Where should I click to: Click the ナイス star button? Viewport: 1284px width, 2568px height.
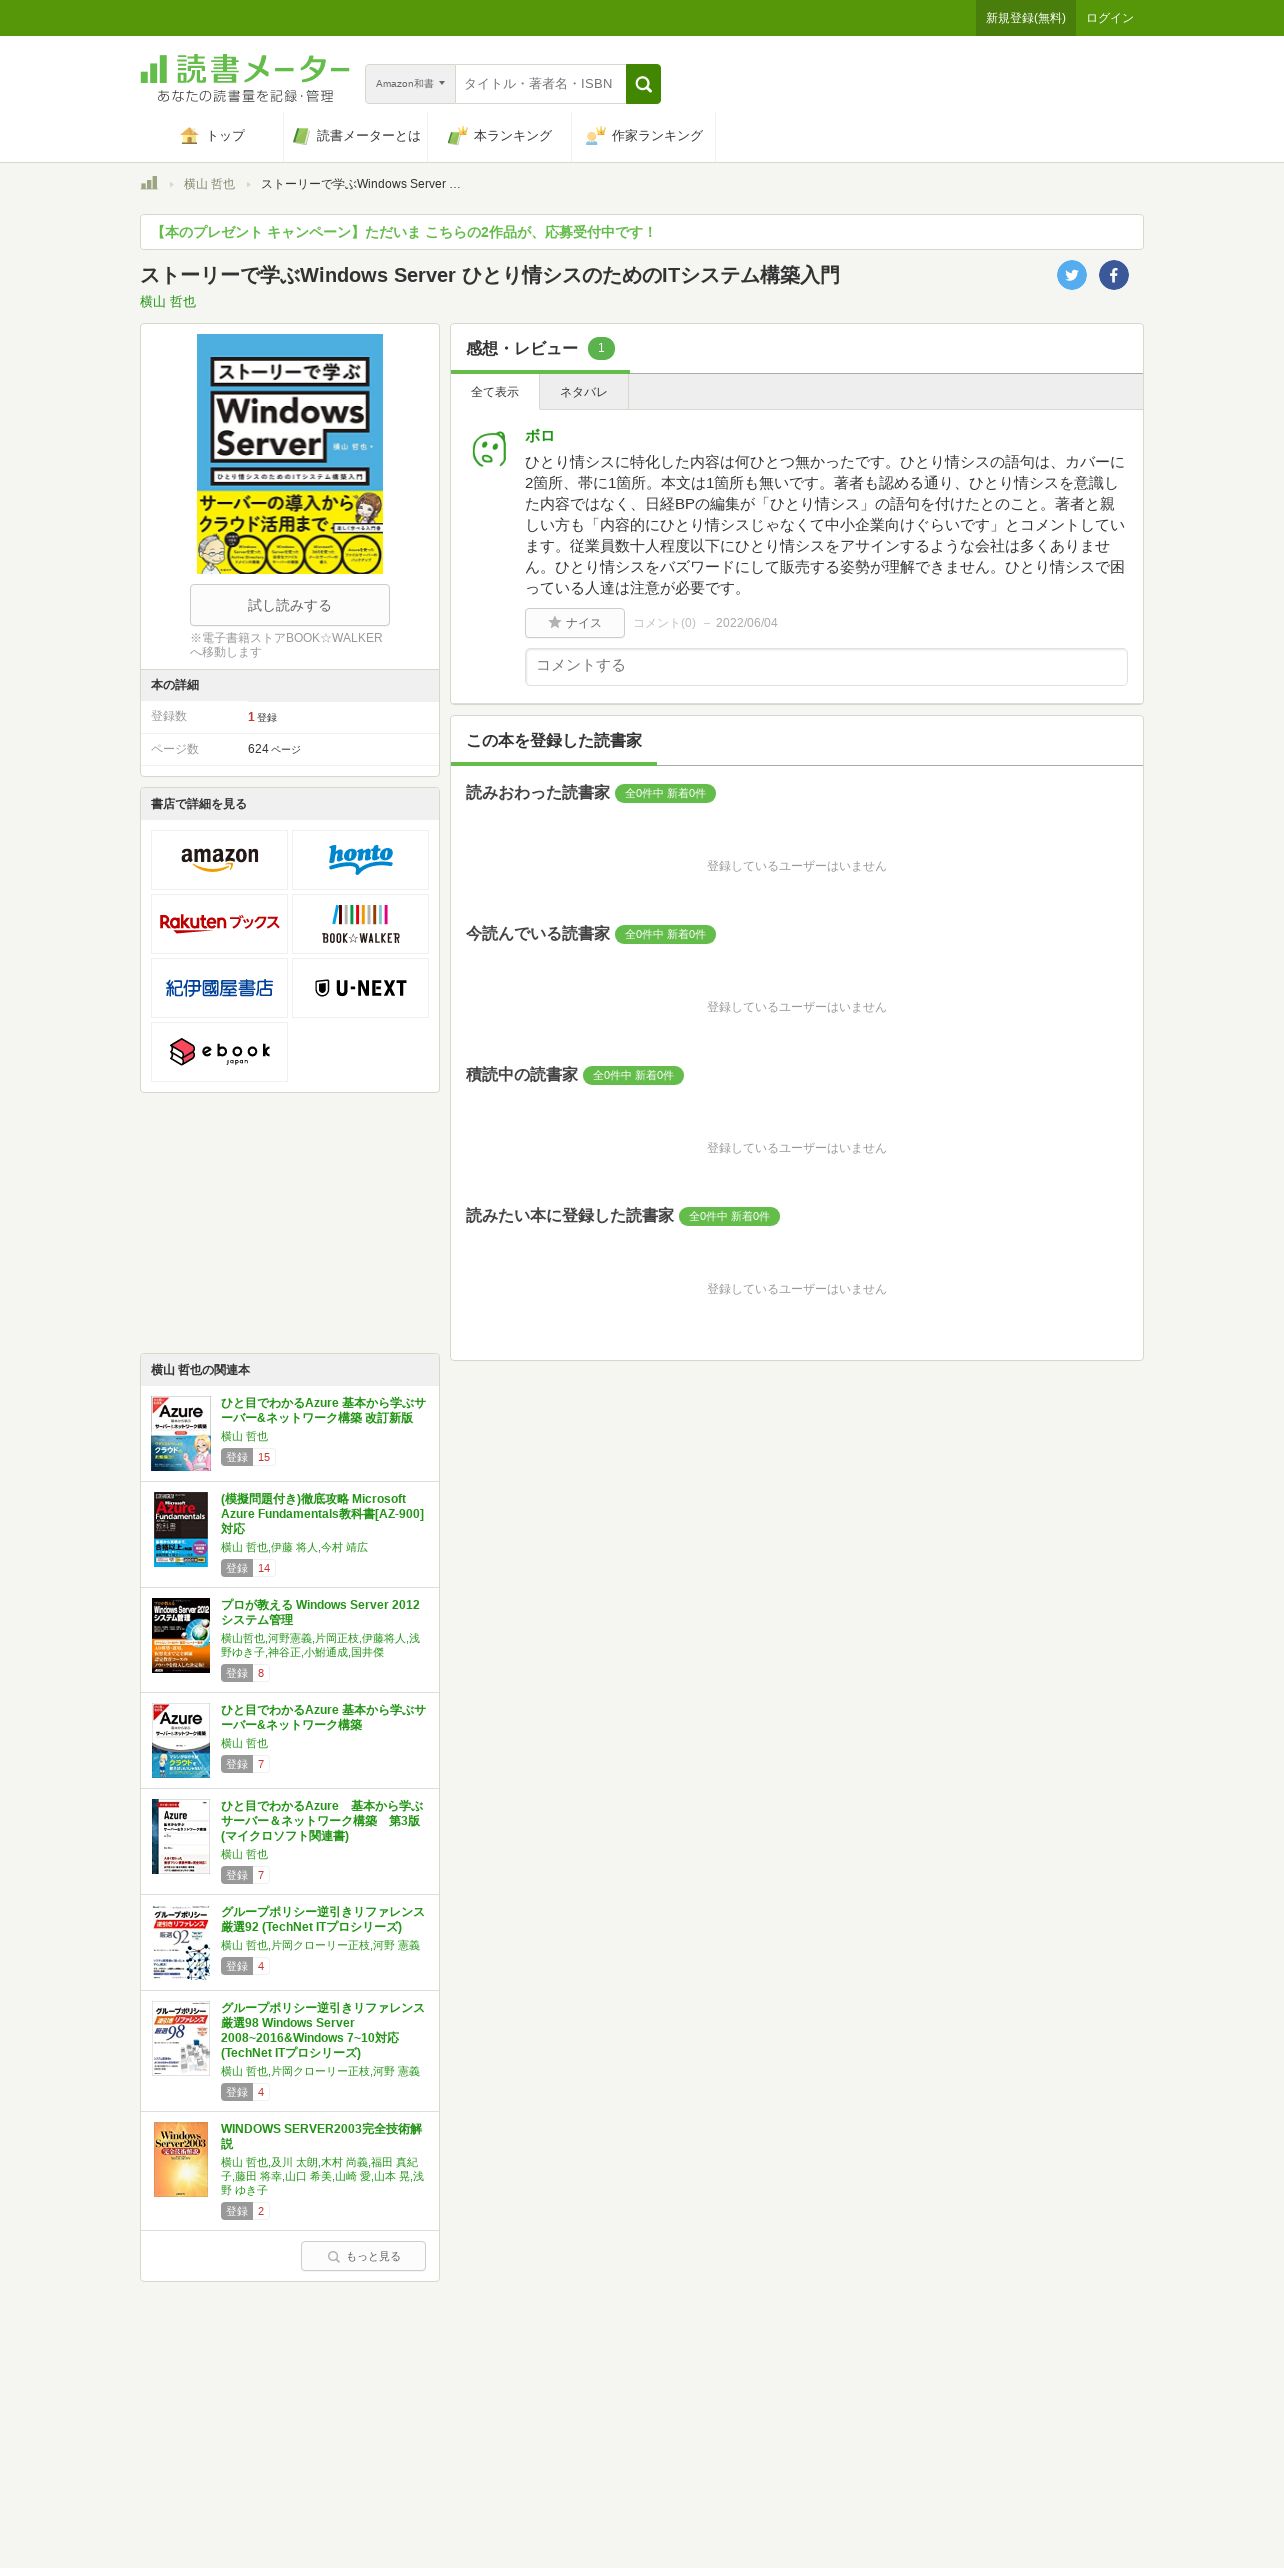[x=575, y=623]
